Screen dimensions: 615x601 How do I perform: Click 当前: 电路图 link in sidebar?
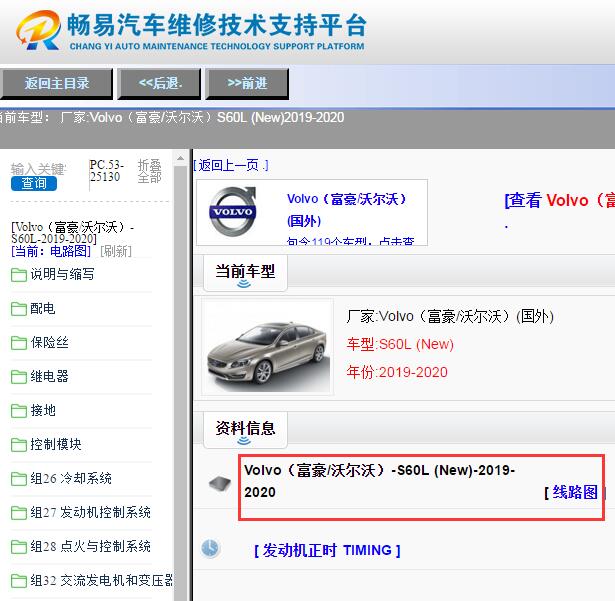(51, 251)
